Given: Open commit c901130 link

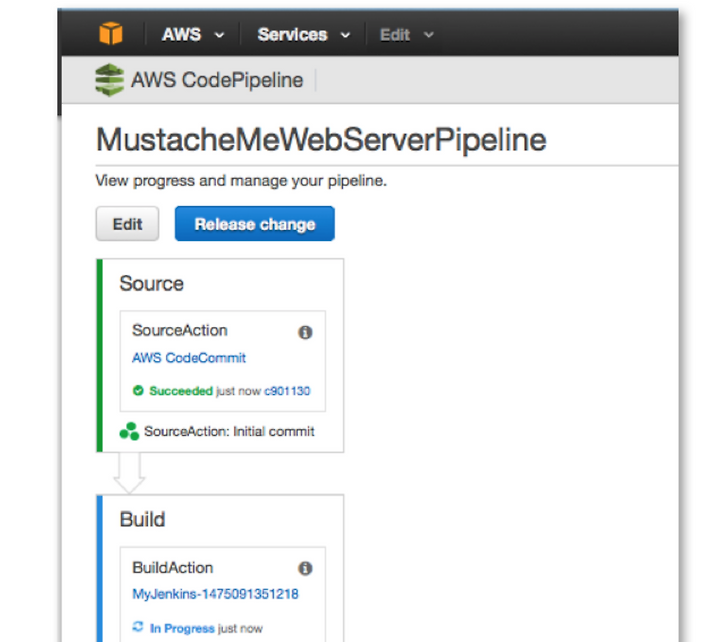Looking at the screenshot, I should coord(287,391).
